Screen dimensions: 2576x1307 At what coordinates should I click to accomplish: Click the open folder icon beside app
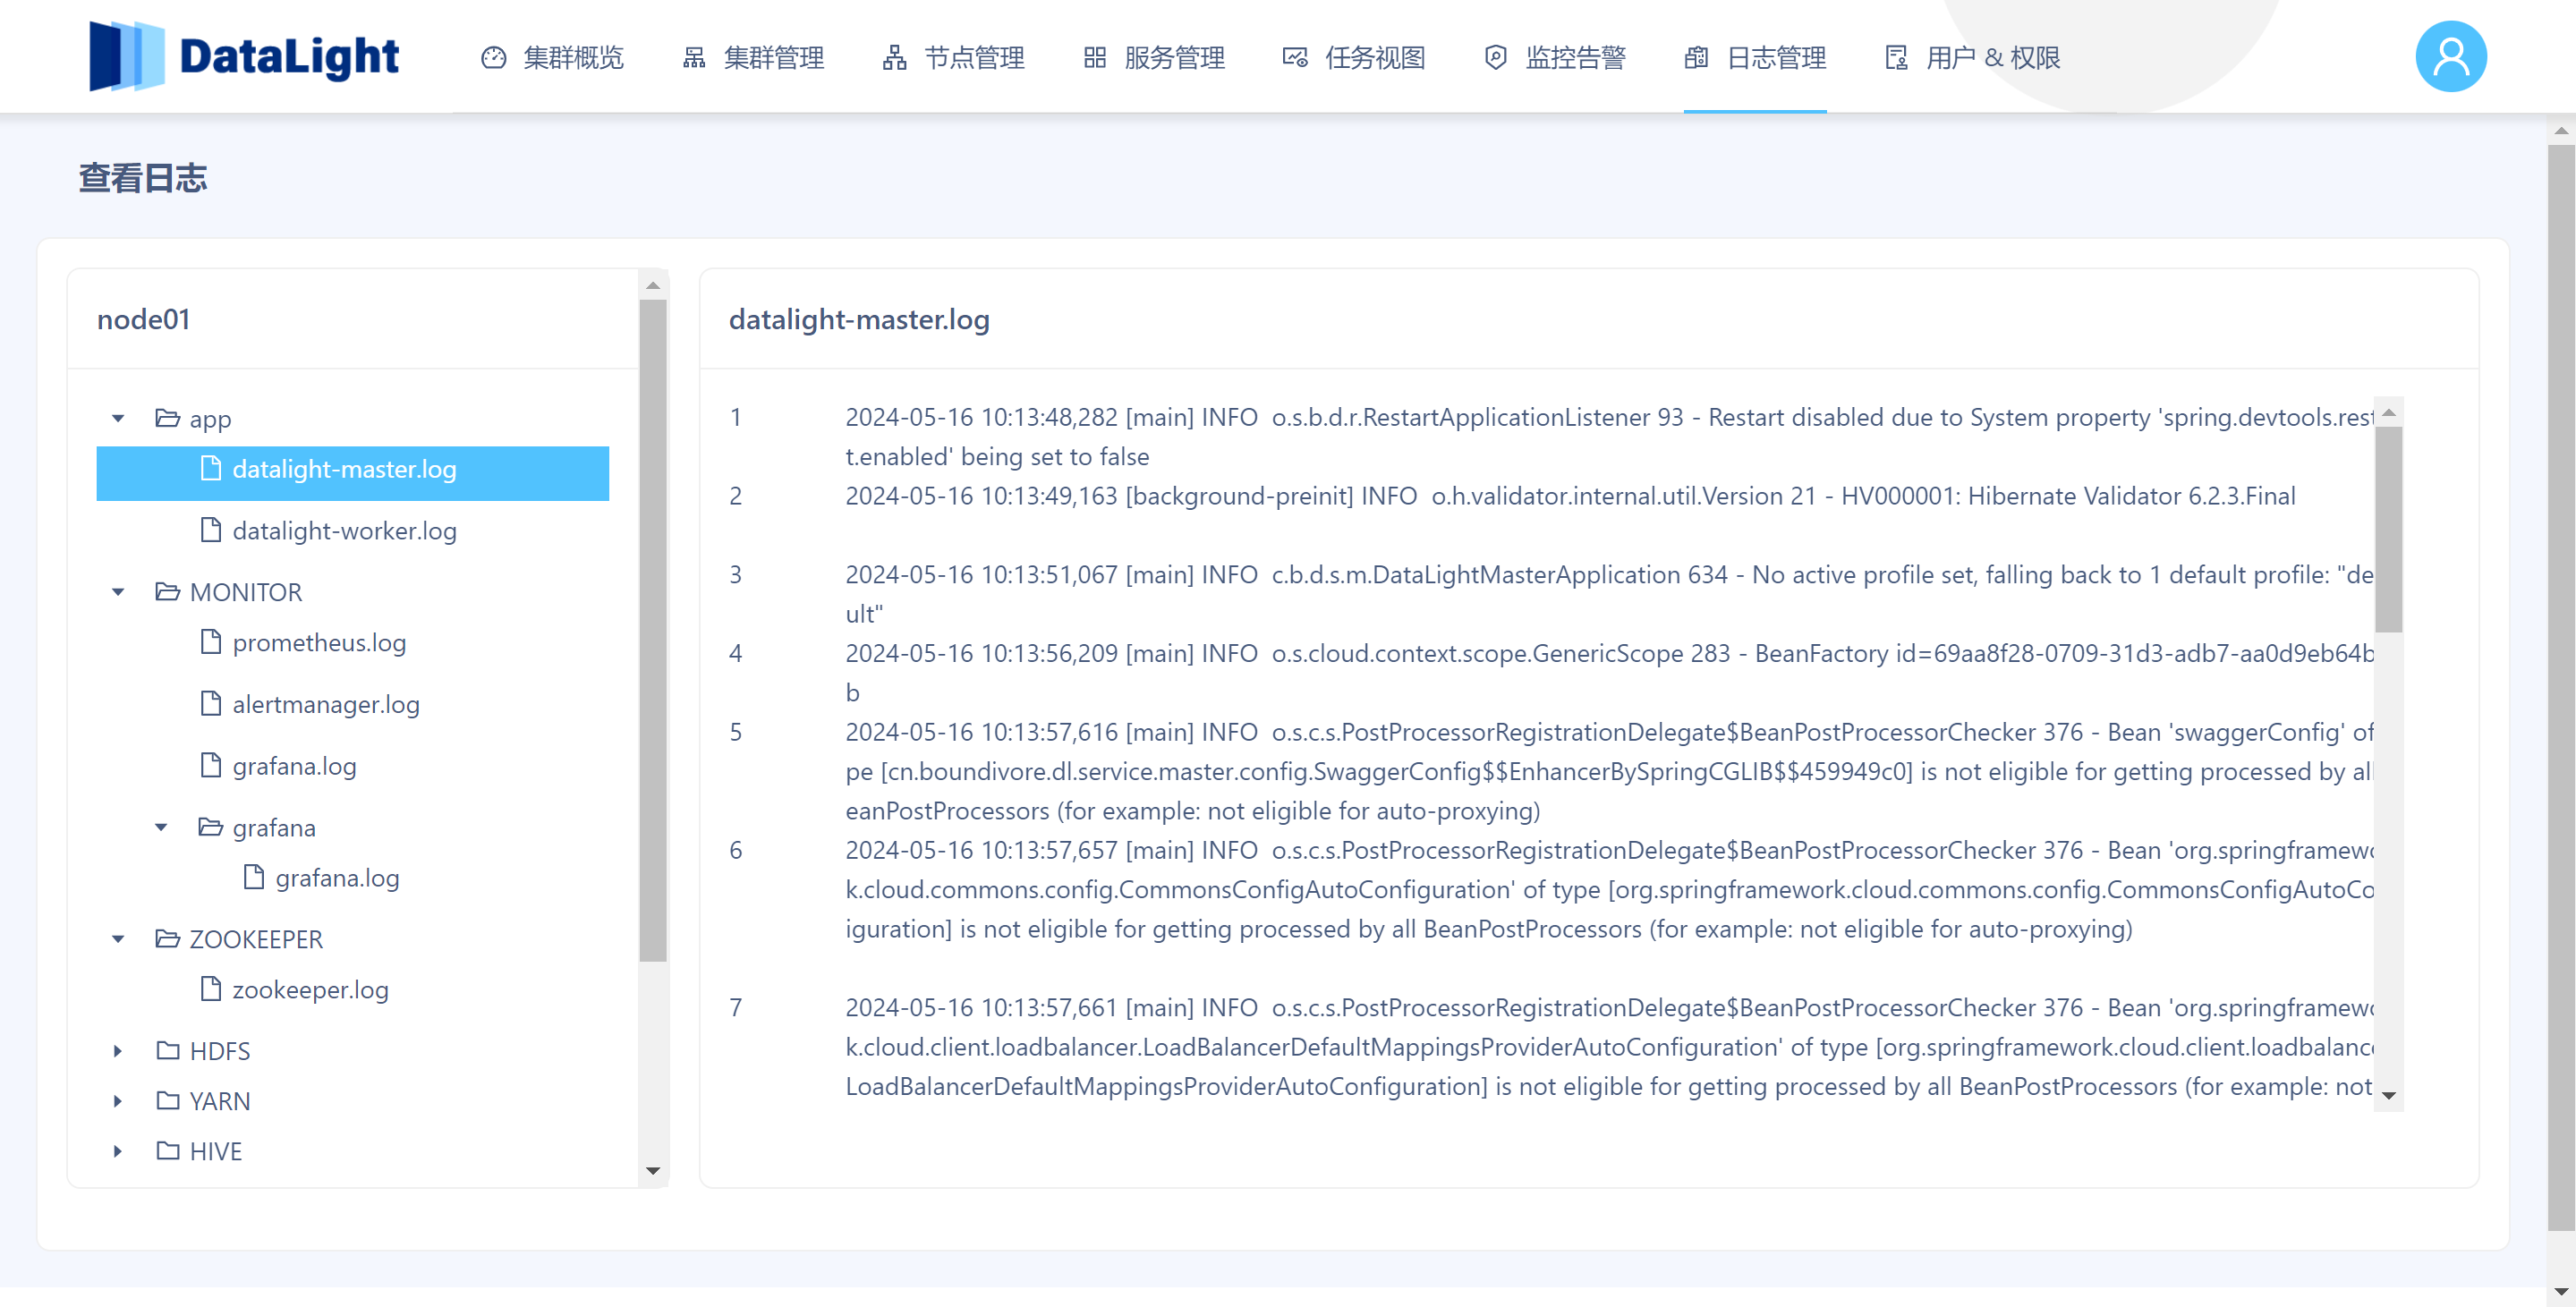tap(167, 418)
